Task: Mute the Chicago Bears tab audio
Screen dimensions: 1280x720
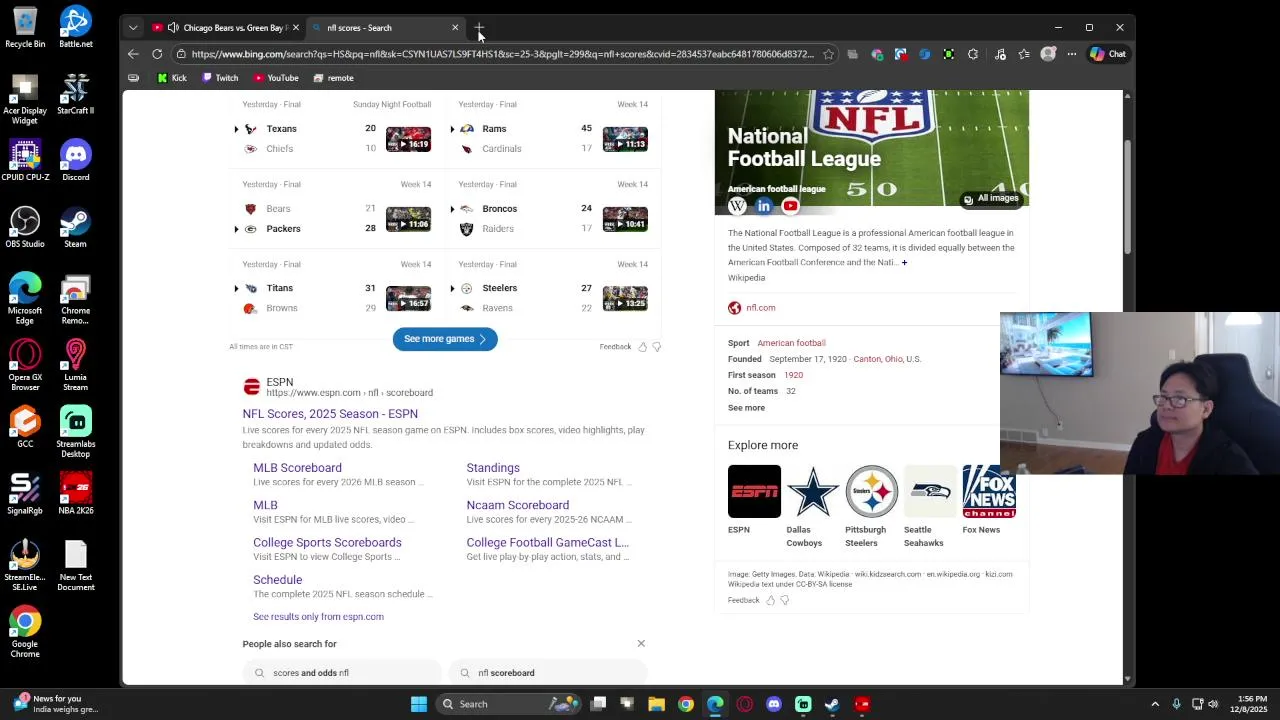Action: 173,28
